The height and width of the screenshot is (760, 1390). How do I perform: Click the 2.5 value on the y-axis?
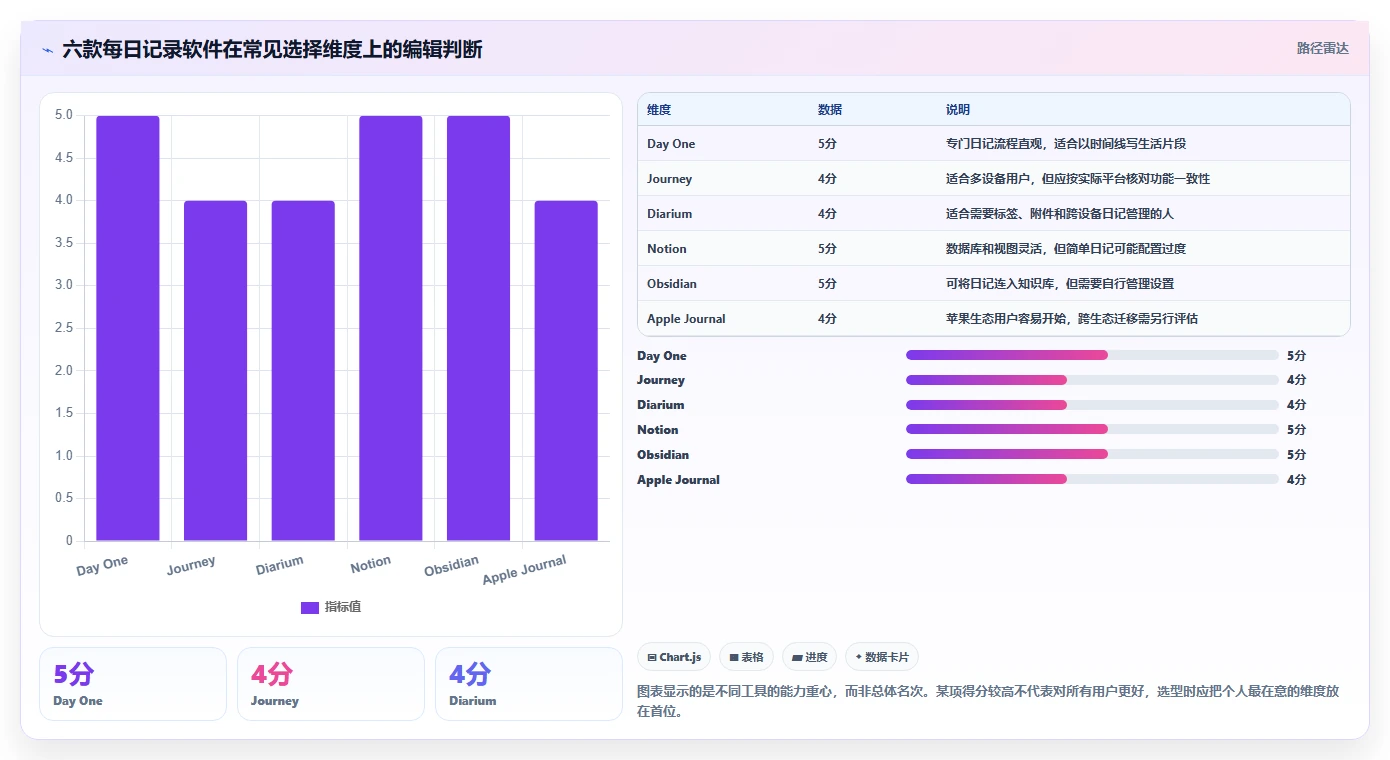coord(63,328)
